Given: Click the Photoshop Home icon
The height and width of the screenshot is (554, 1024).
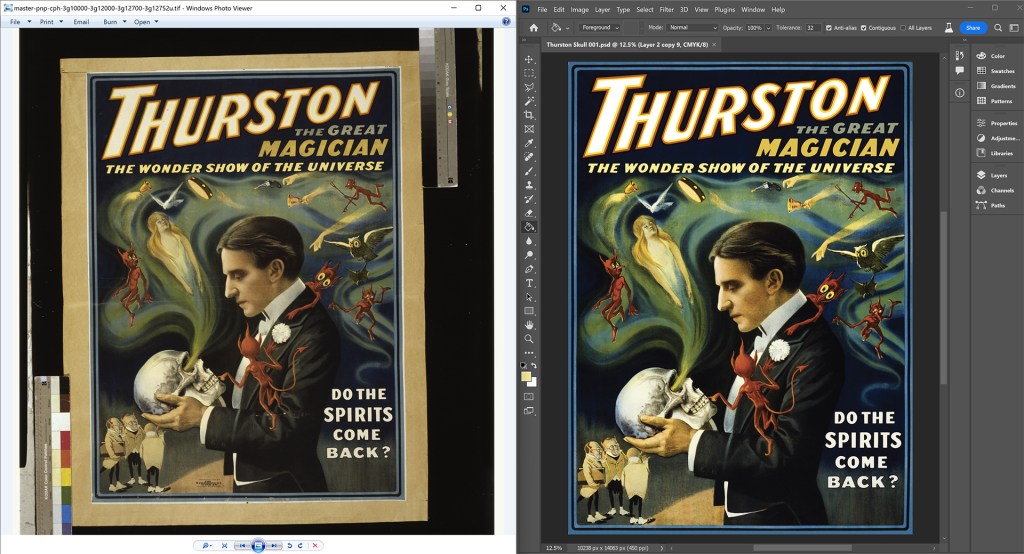Looking at the screenshot, I should pos(533,28).
